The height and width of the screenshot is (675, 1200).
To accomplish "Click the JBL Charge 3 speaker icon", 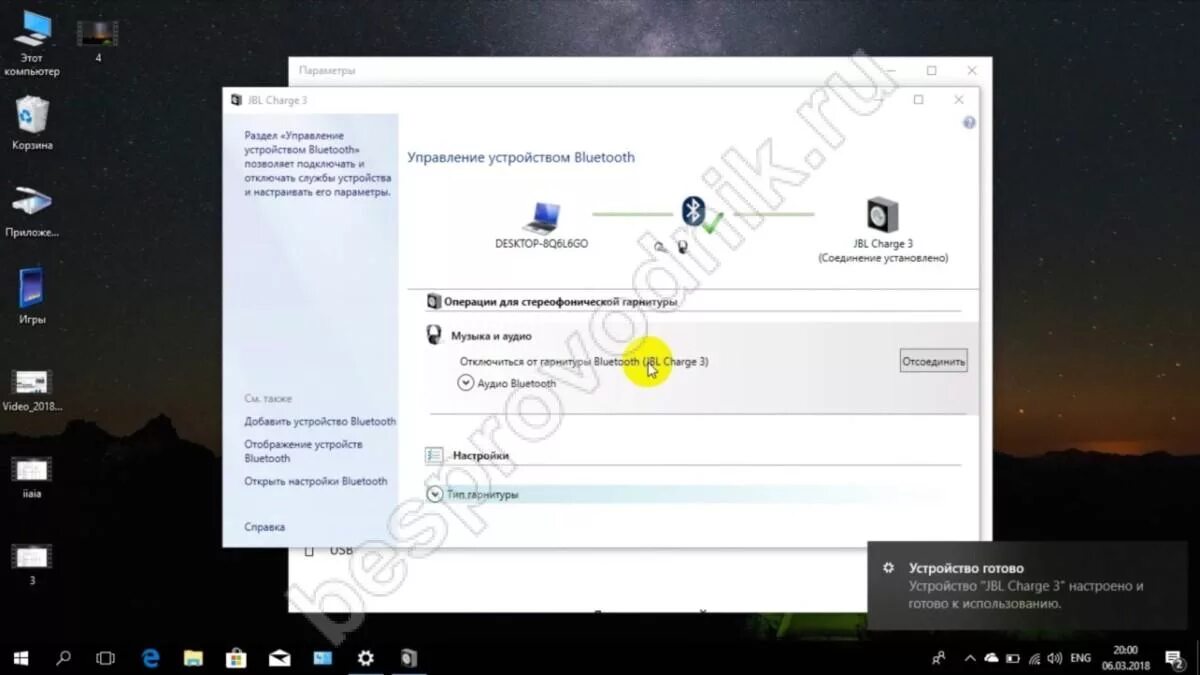I will 882,215.
